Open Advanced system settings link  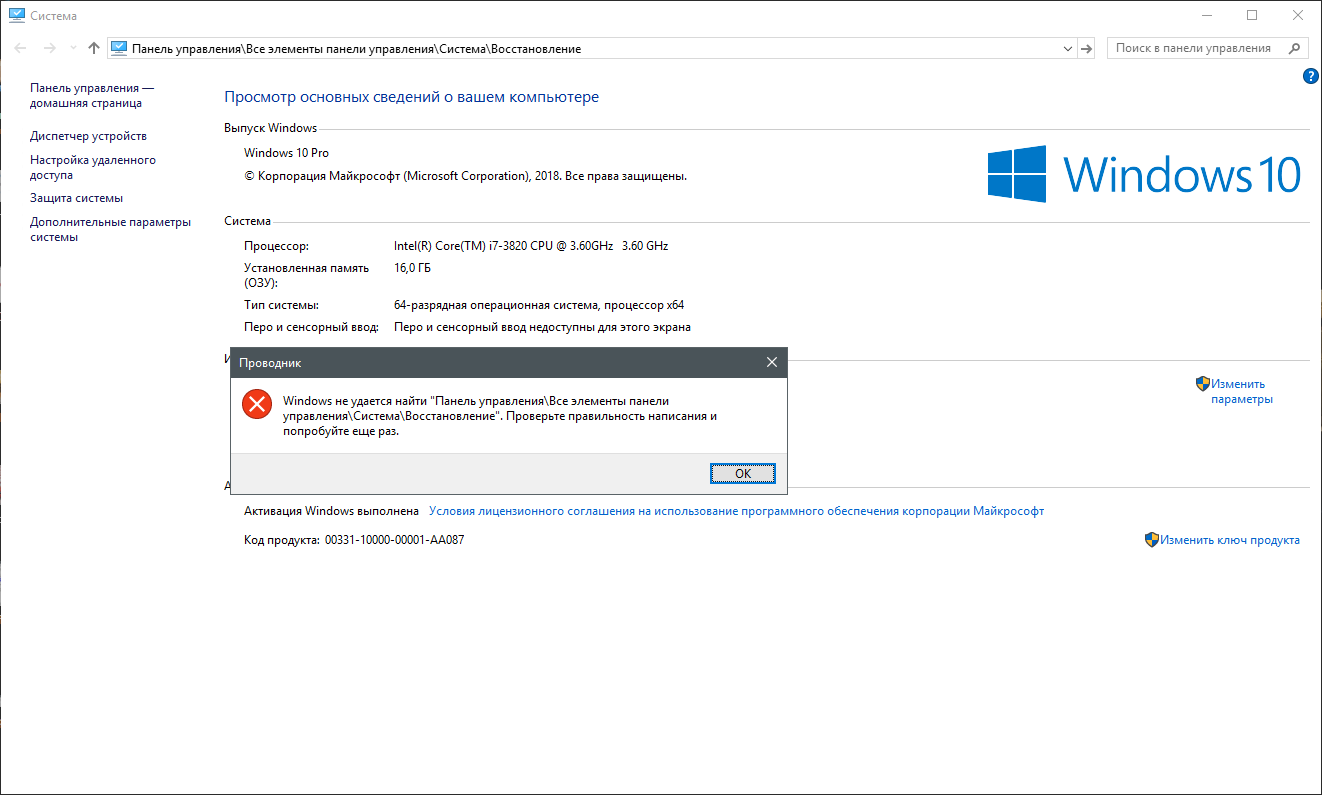(x=110, y=229)
